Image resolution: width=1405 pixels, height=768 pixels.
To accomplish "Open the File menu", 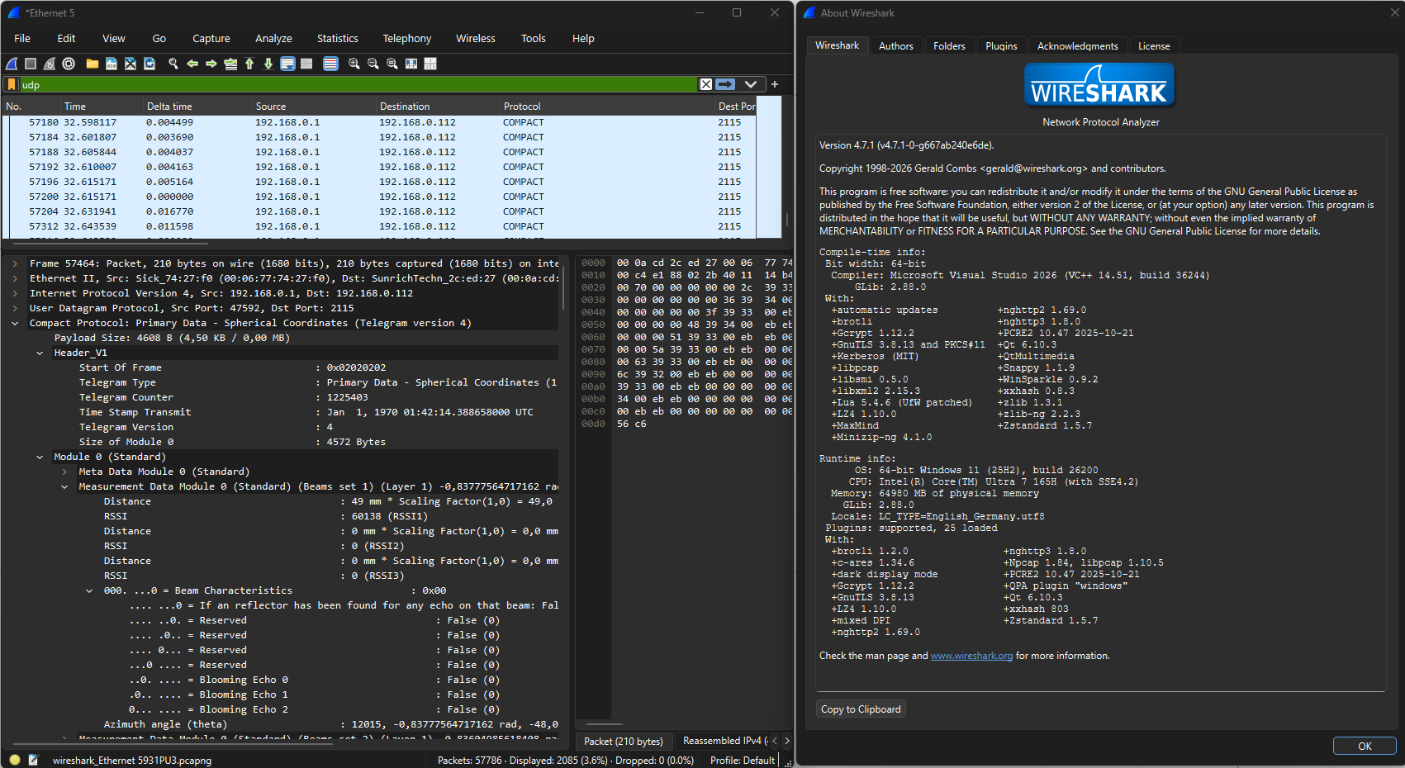I will point(22,38).
